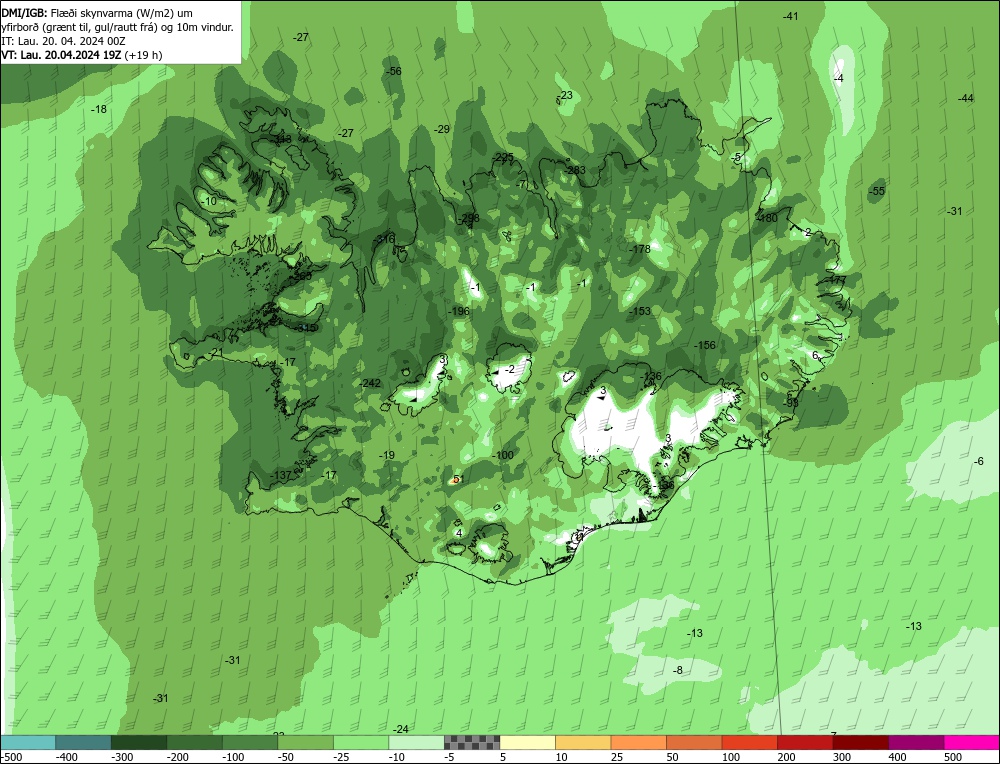The image size is (1000, 764).
Task: Click the 300 tick label on the color scale
Action: coord(841,757)
